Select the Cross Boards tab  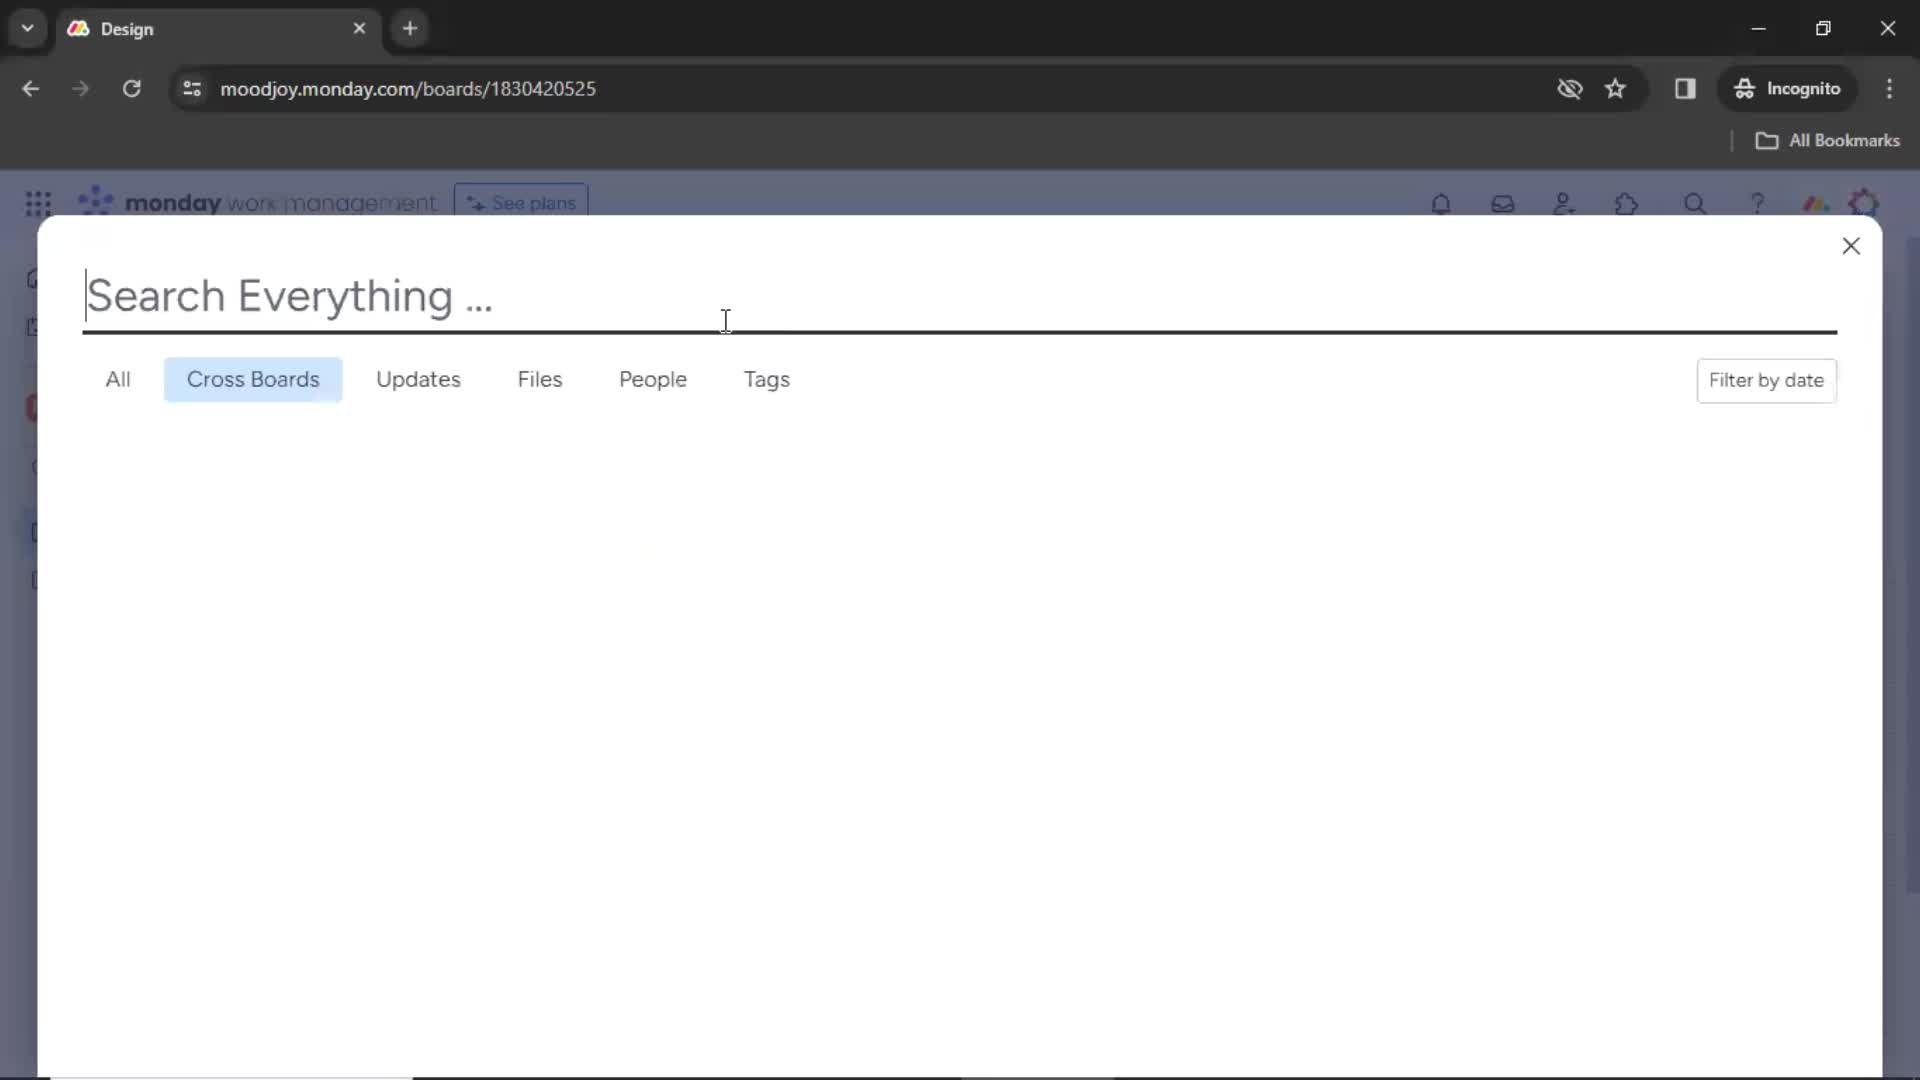click(253, 380)
